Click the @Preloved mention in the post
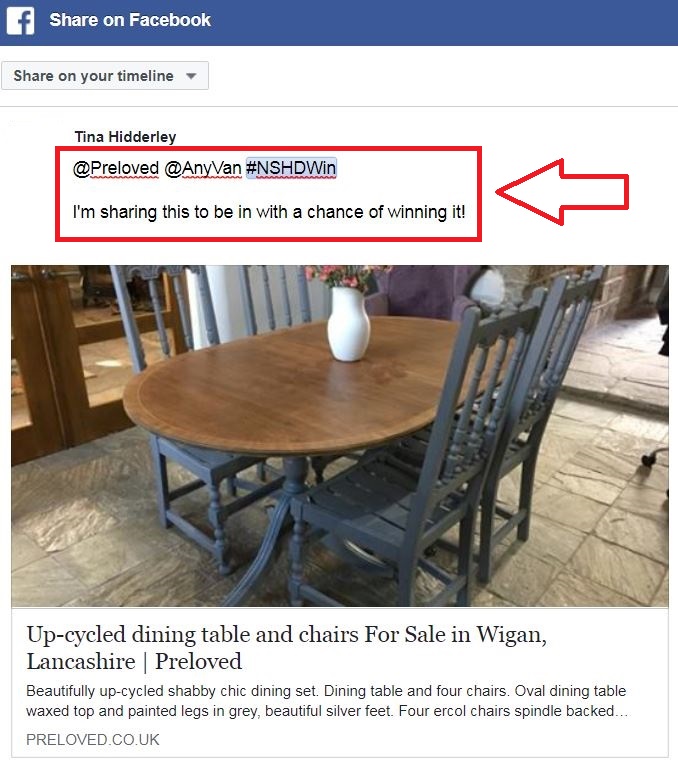The width and height of the screenshot is (678, 776). pyautogui.click(x=116, y=168)
